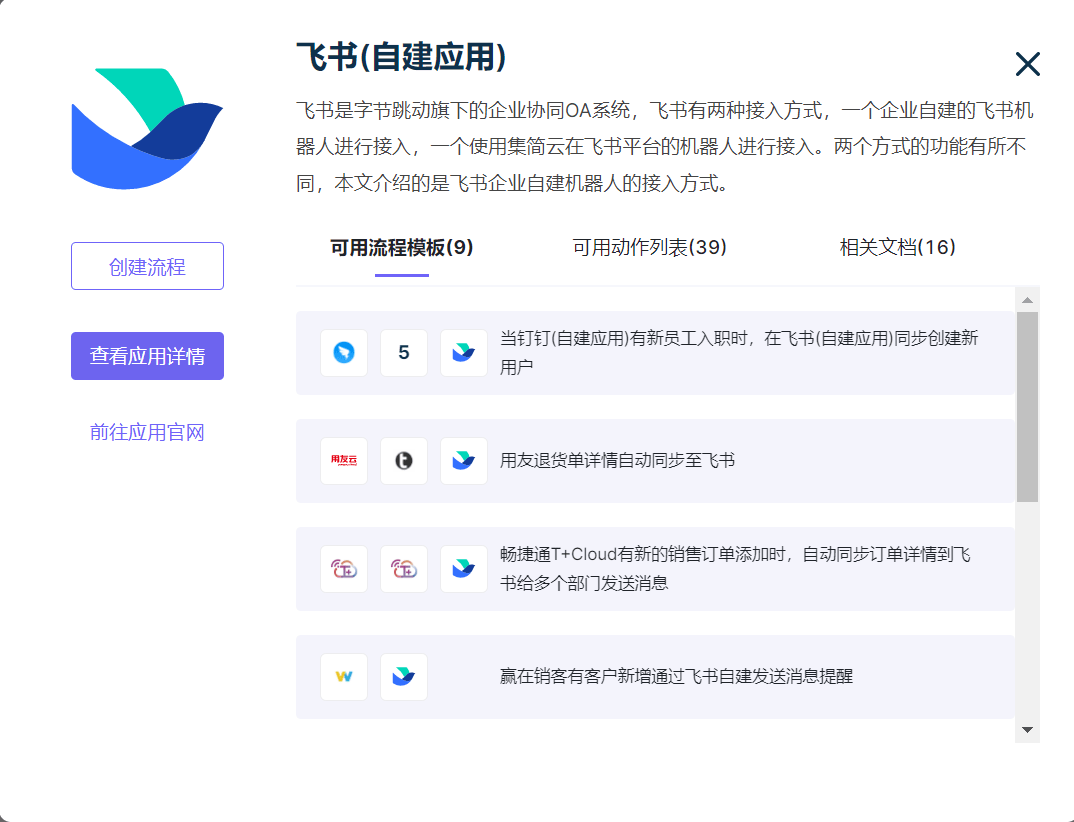Click DingTalk icon in new employee template
The image size is (1074, 822).
(x=344, y=353)
